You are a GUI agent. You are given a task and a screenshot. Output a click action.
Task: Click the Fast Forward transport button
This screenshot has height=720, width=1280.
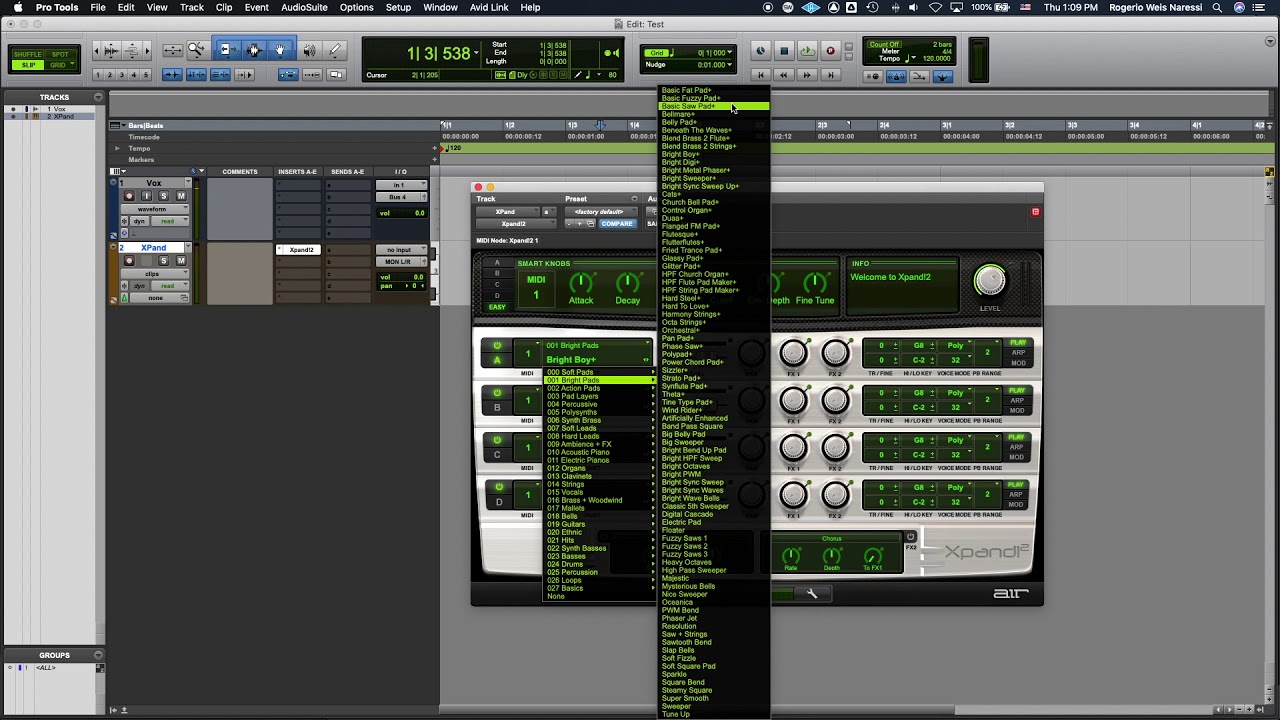(807, 75)
